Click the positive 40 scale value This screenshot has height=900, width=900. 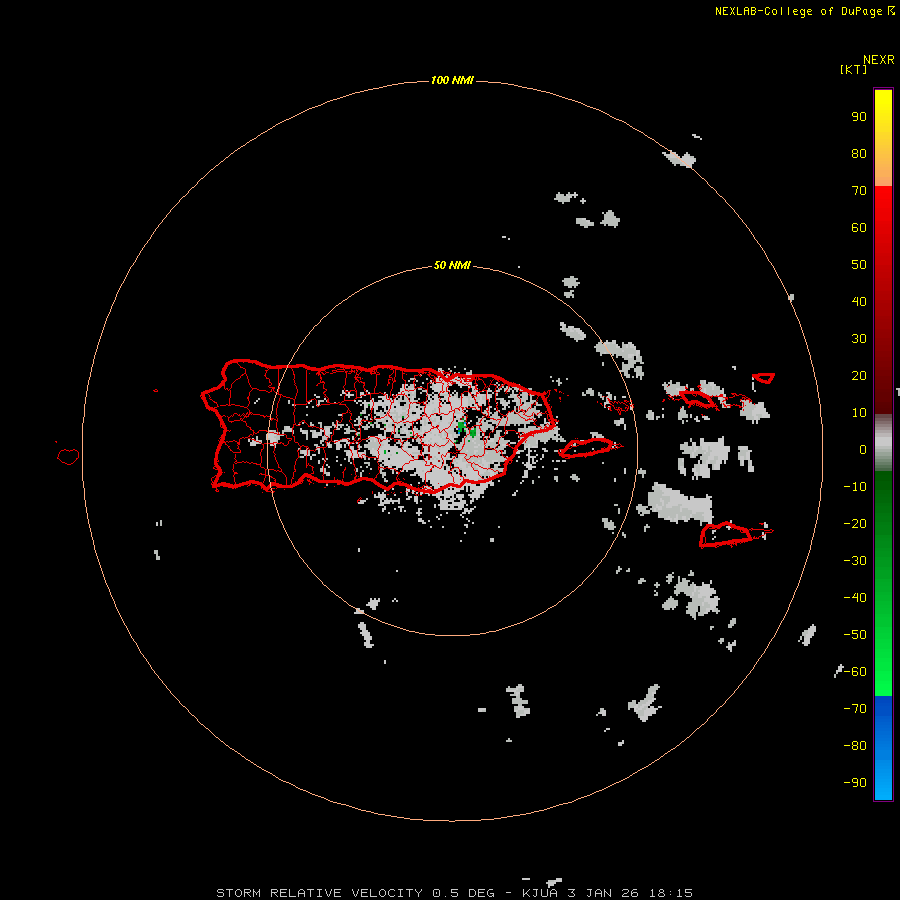point(859,302)
